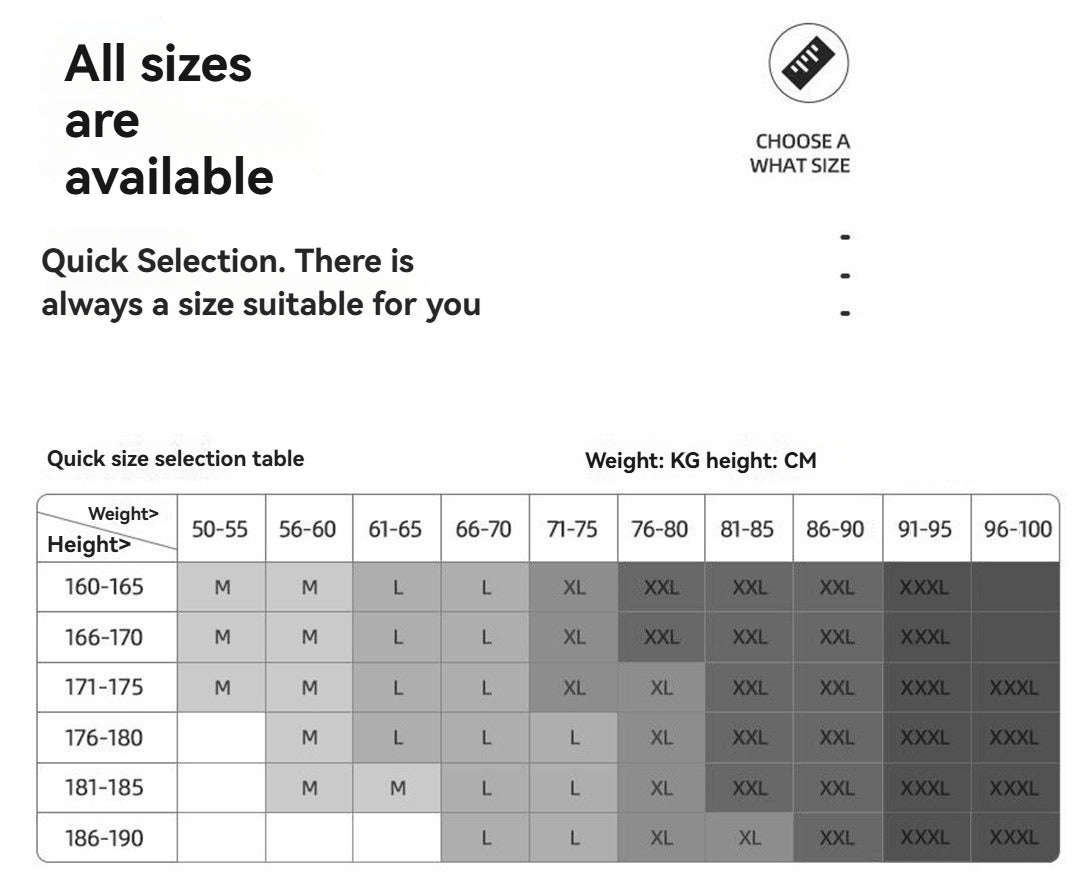Select XL cell for 186-190 height, 81-85 weight
1091x880 pixels.
749,838
